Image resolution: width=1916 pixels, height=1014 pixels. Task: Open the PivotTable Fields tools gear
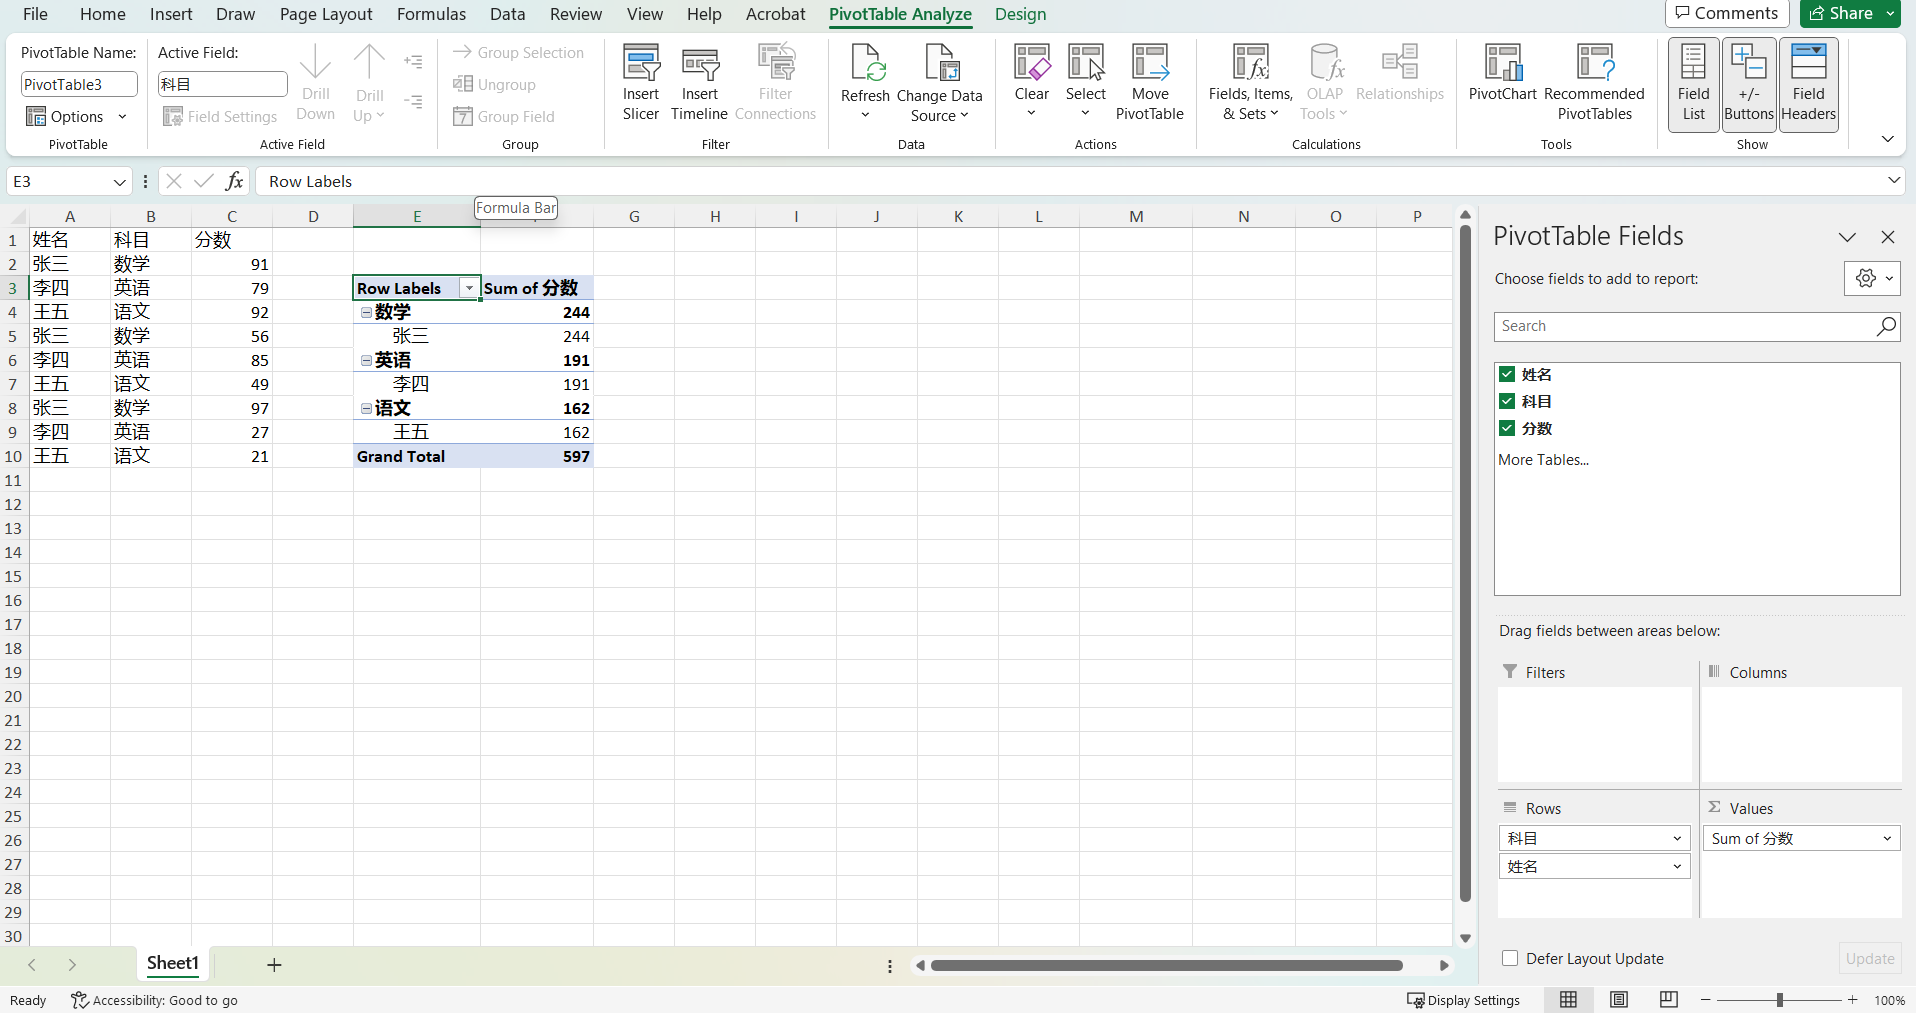(x=1872, y=279)
